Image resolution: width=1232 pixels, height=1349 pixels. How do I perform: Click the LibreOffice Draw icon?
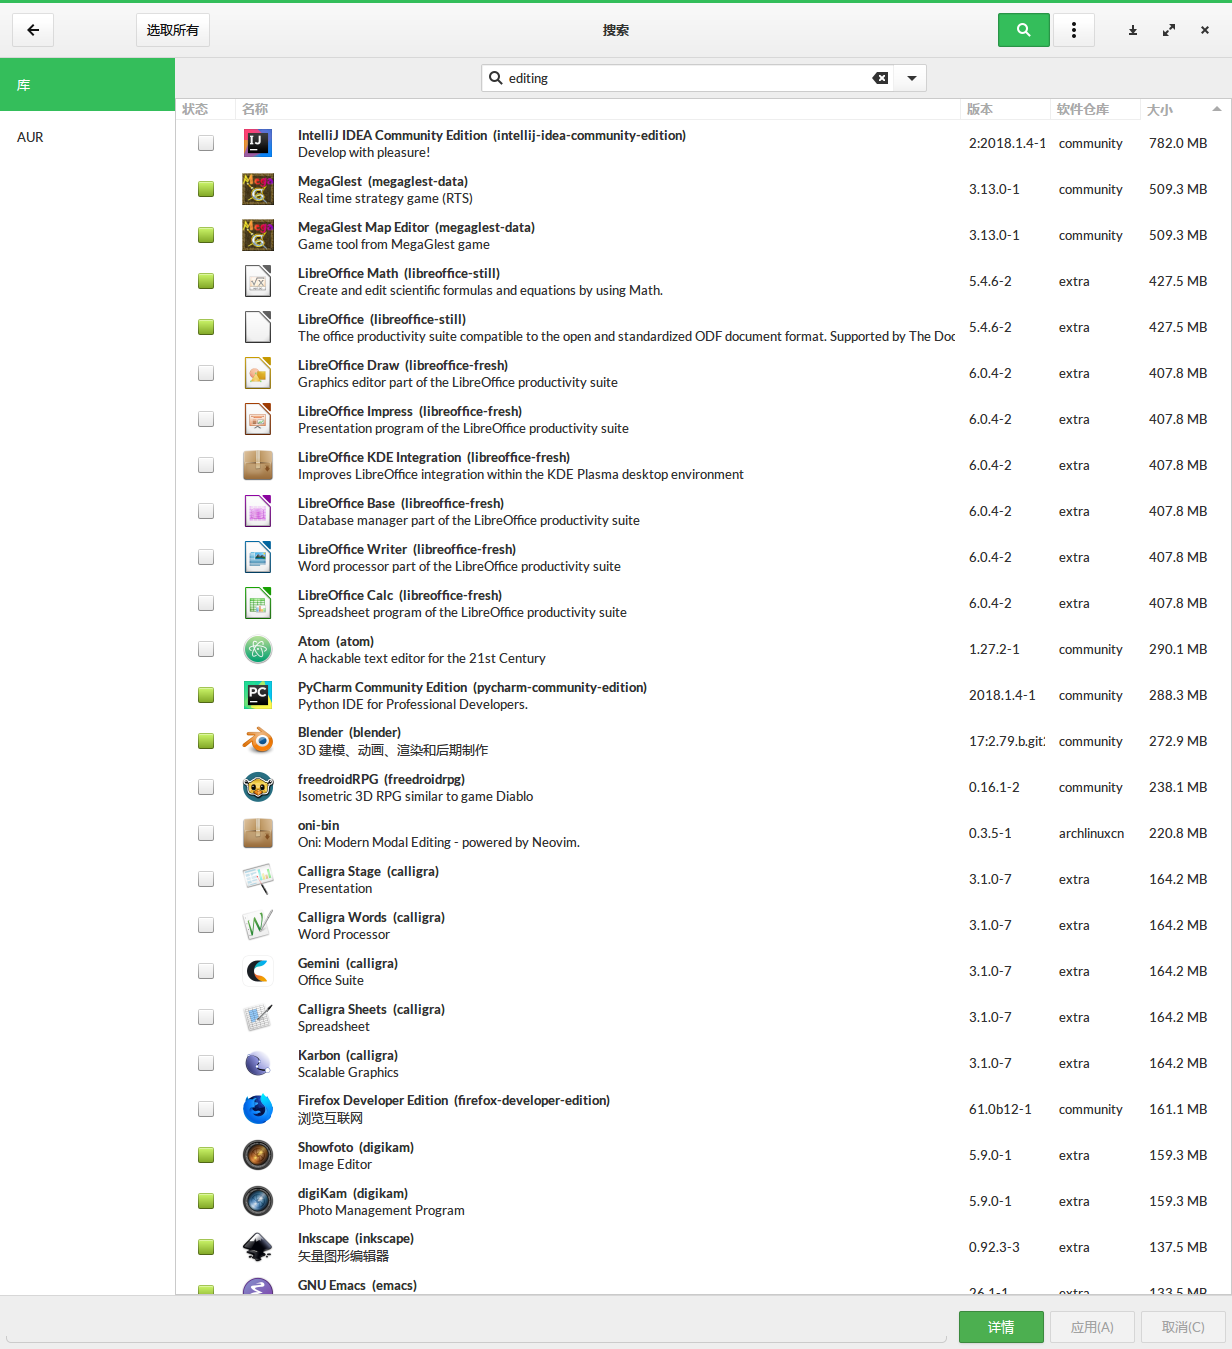[x=258, y=373]
